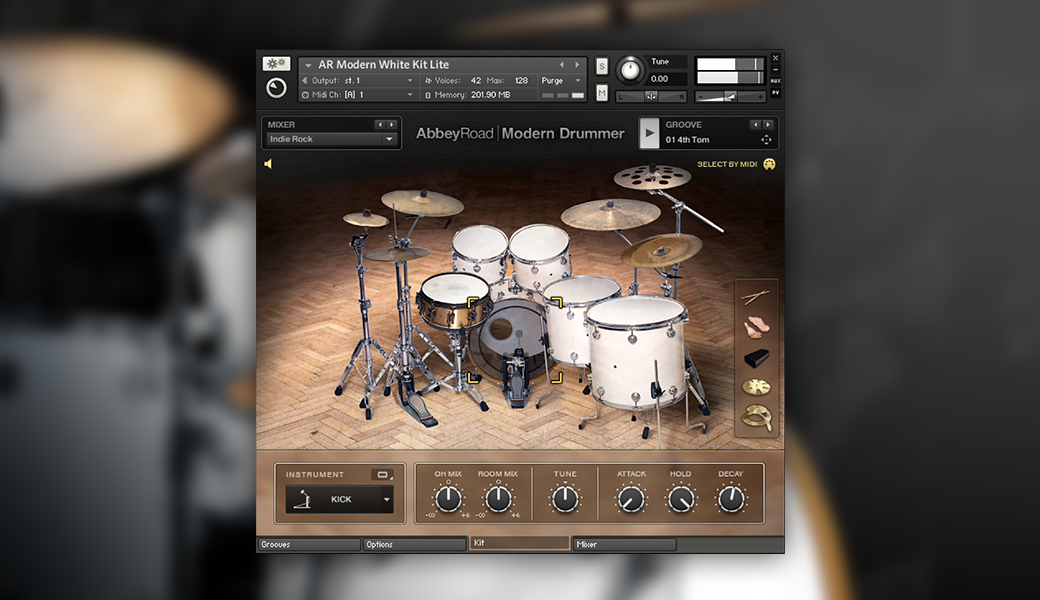The height and width of the screenshot is (600, 1040).
Task: Go to next instrument preset arrow
Action: click(577, 64)
